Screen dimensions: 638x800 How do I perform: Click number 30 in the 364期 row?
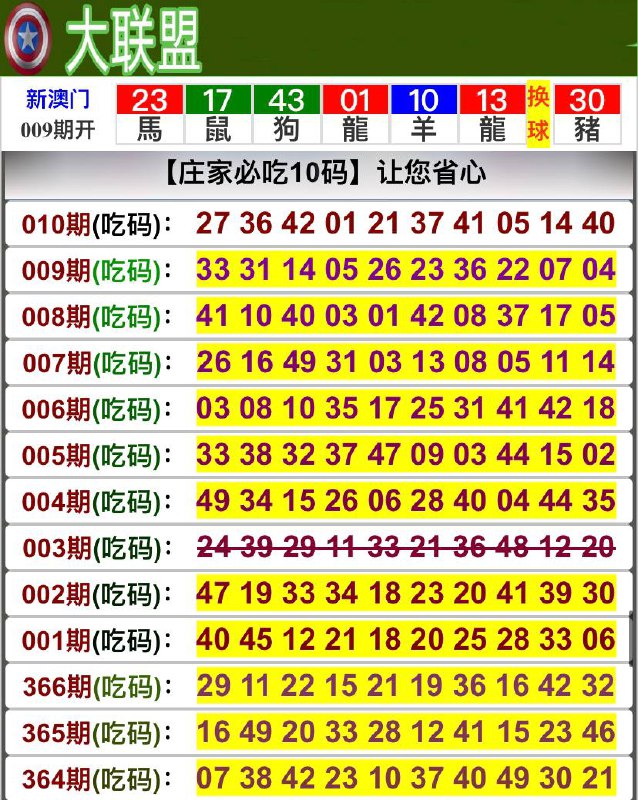click(x=556, y=778)
